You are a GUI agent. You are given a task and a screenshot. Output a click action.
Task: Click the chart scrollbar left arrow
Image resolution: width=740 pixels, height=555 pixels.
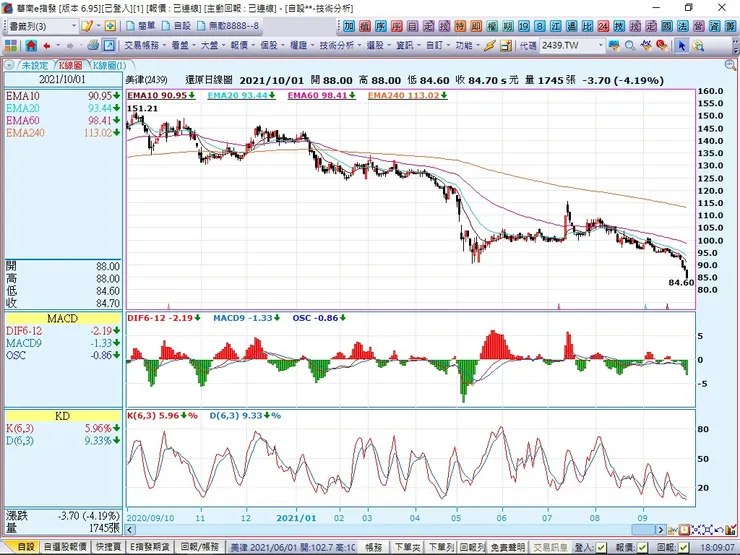(131, 530)
